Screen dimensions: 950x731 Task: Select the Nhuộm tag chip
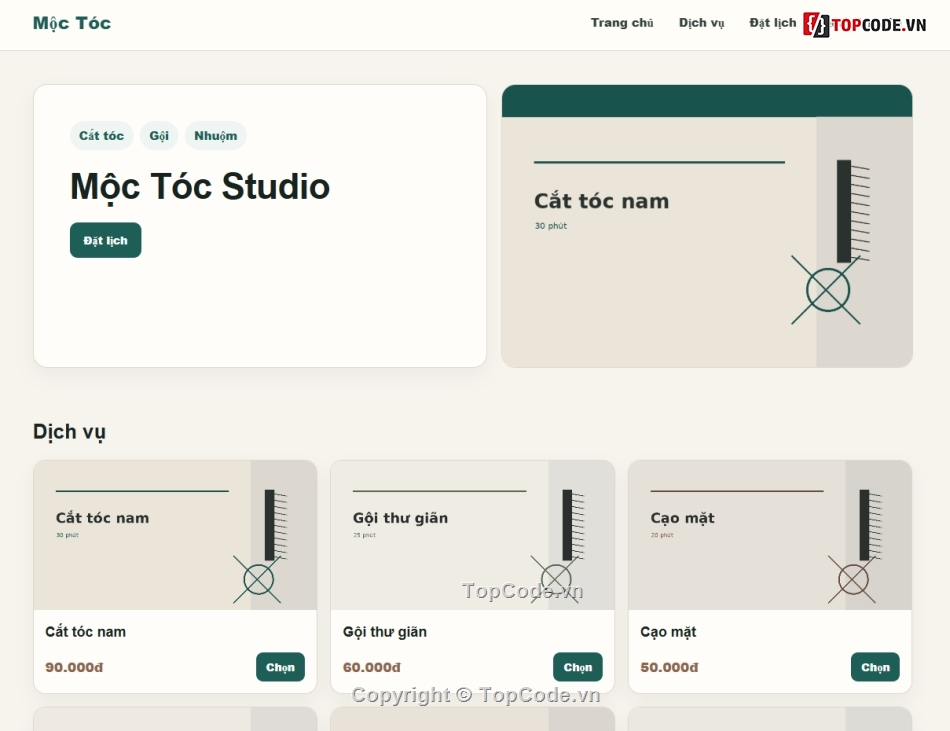pyautogui.click(x=215, y=136)
